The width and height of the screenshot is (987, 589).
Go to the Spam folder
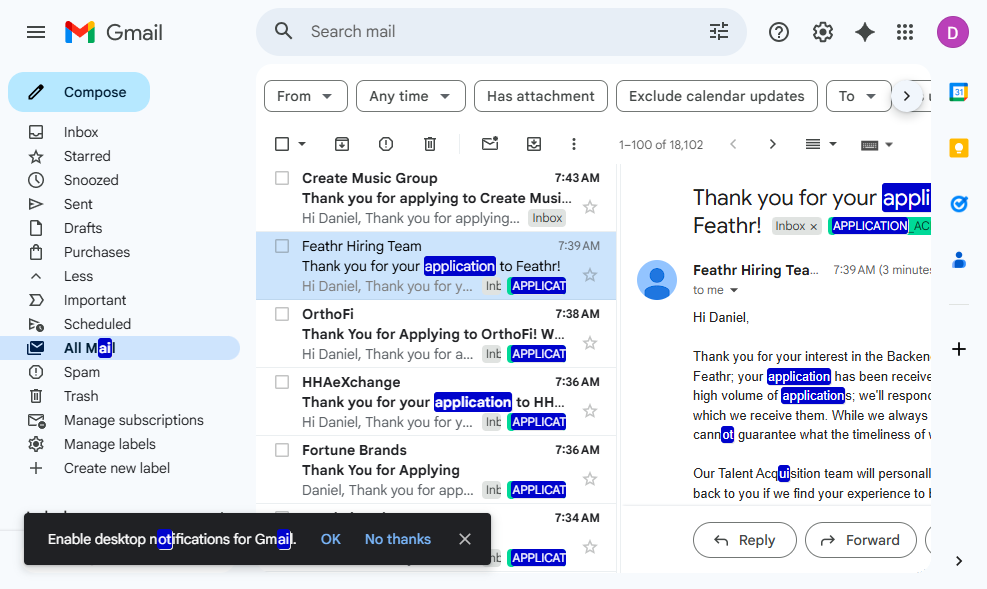pos(82,372)
